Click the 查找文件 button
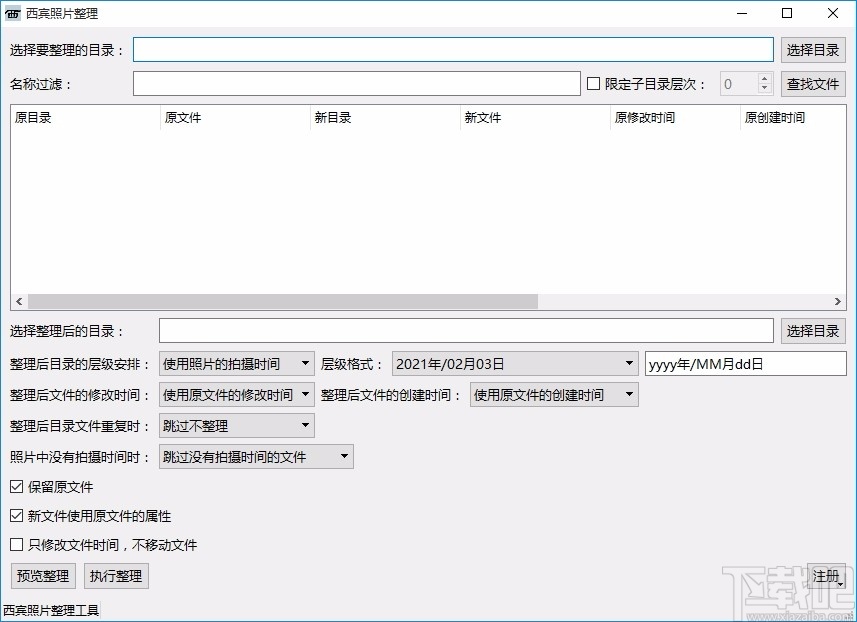The image size is (857, 622). tap(813, 84)
